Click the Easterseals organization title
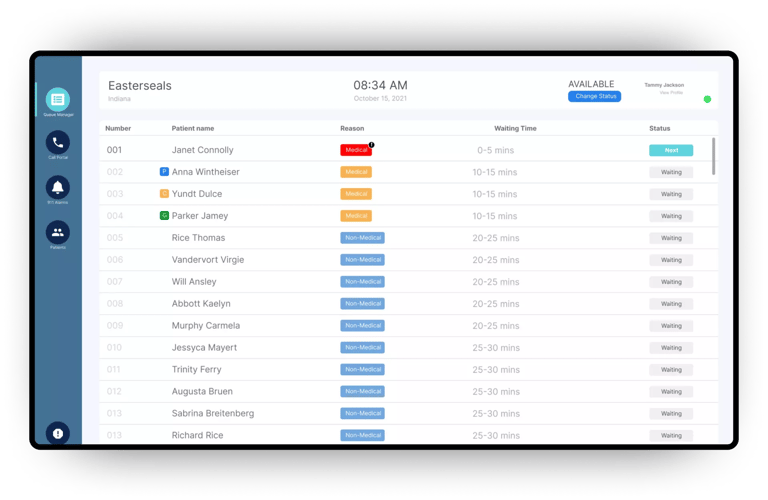This screenshot has height=500, width=768. tap(140, 86)
